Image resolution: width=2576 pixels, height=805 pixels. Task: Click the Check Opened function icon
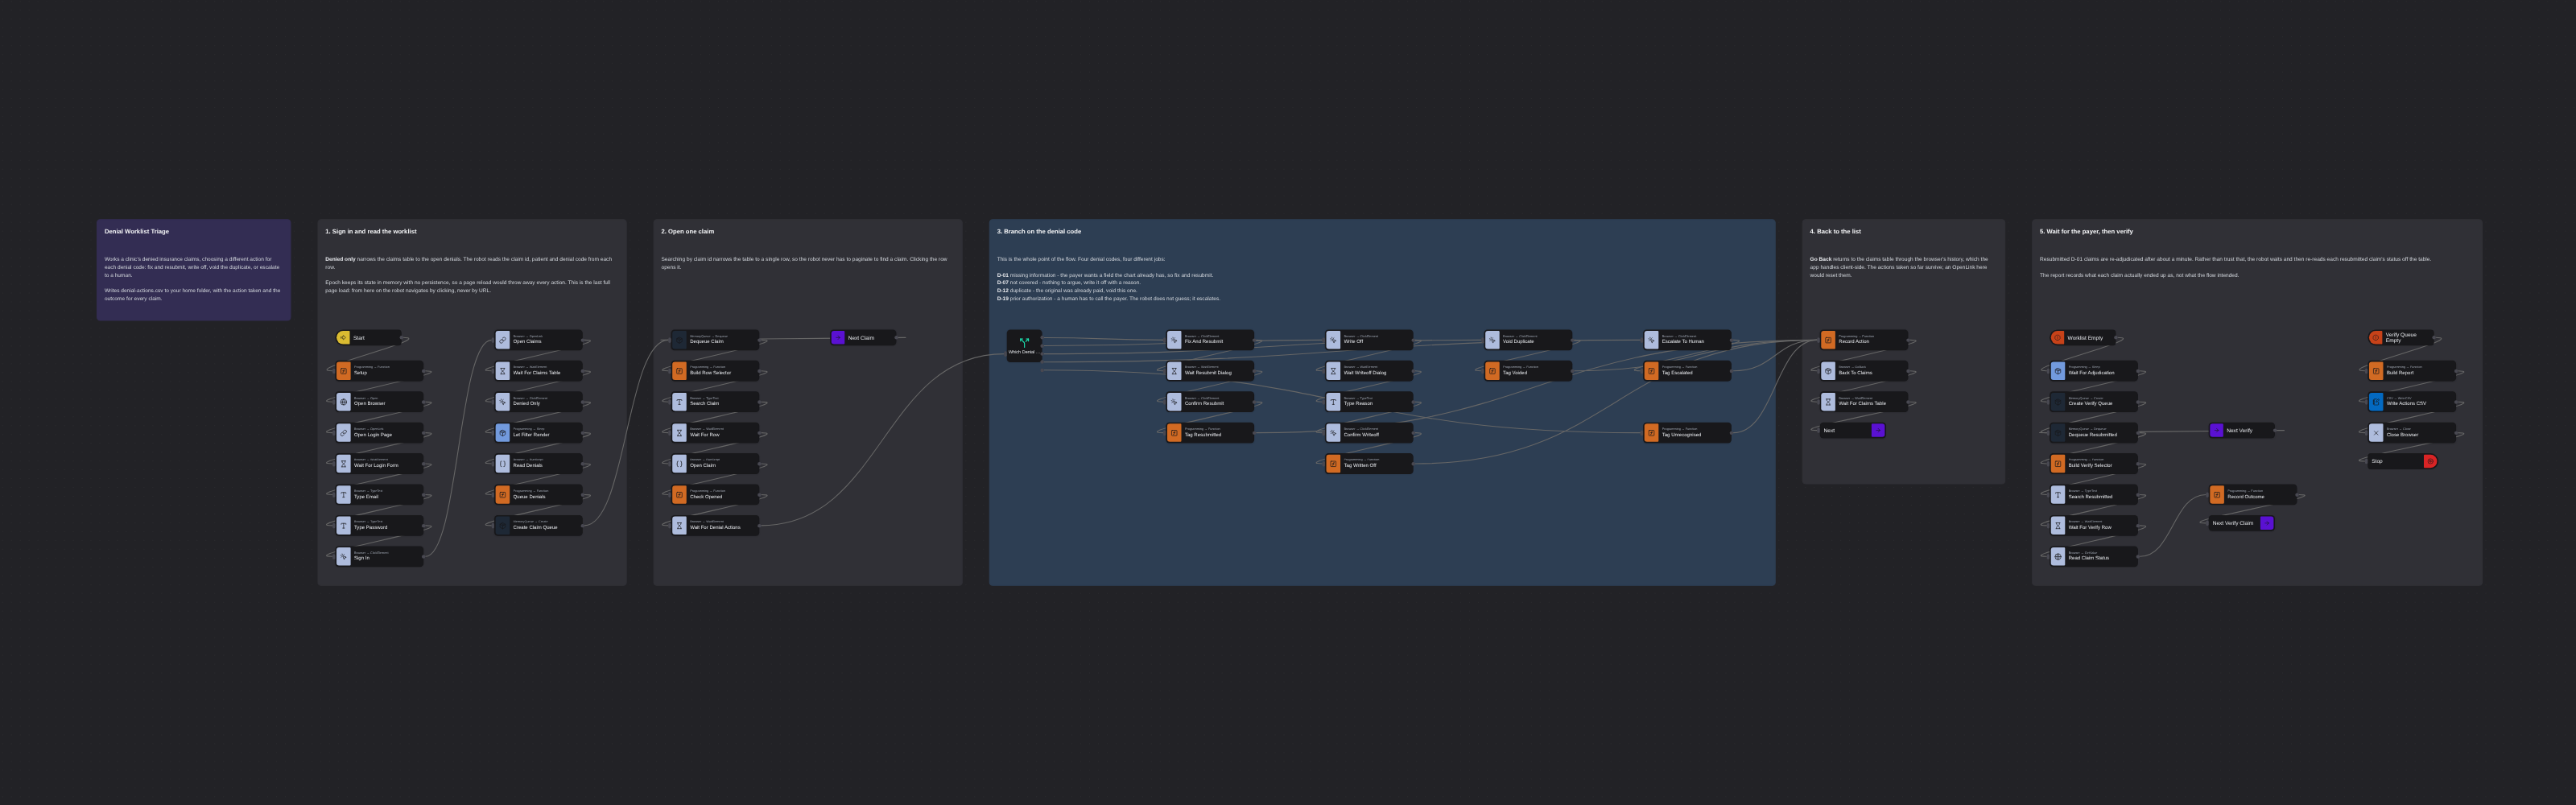point(680,495)
